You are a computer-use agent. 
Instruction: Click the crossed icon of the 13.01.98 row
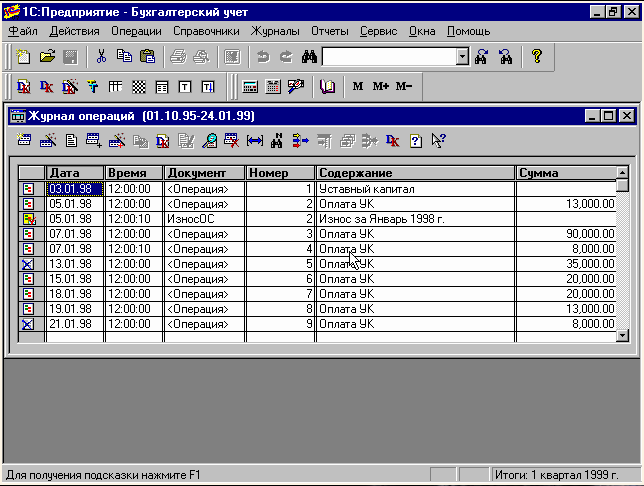[x=28, y=264]
